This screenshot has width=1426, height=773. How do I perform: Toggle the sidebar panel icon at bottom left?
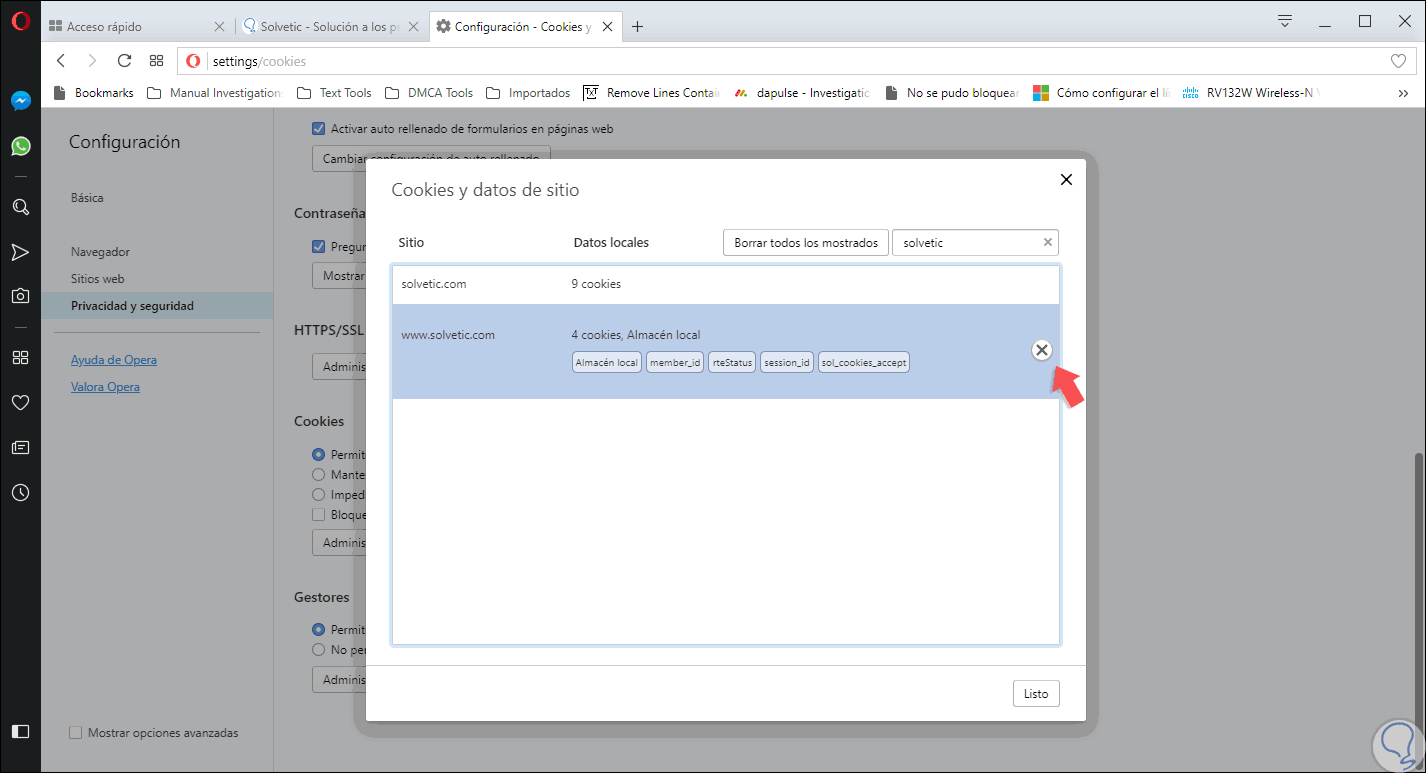[x=21, y=731]
